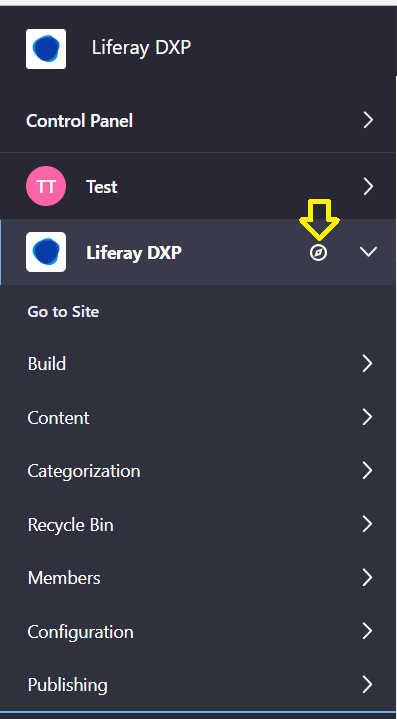Expand the Build section arrow
Screen dimensions: 397x719
(x=367, y=363)
